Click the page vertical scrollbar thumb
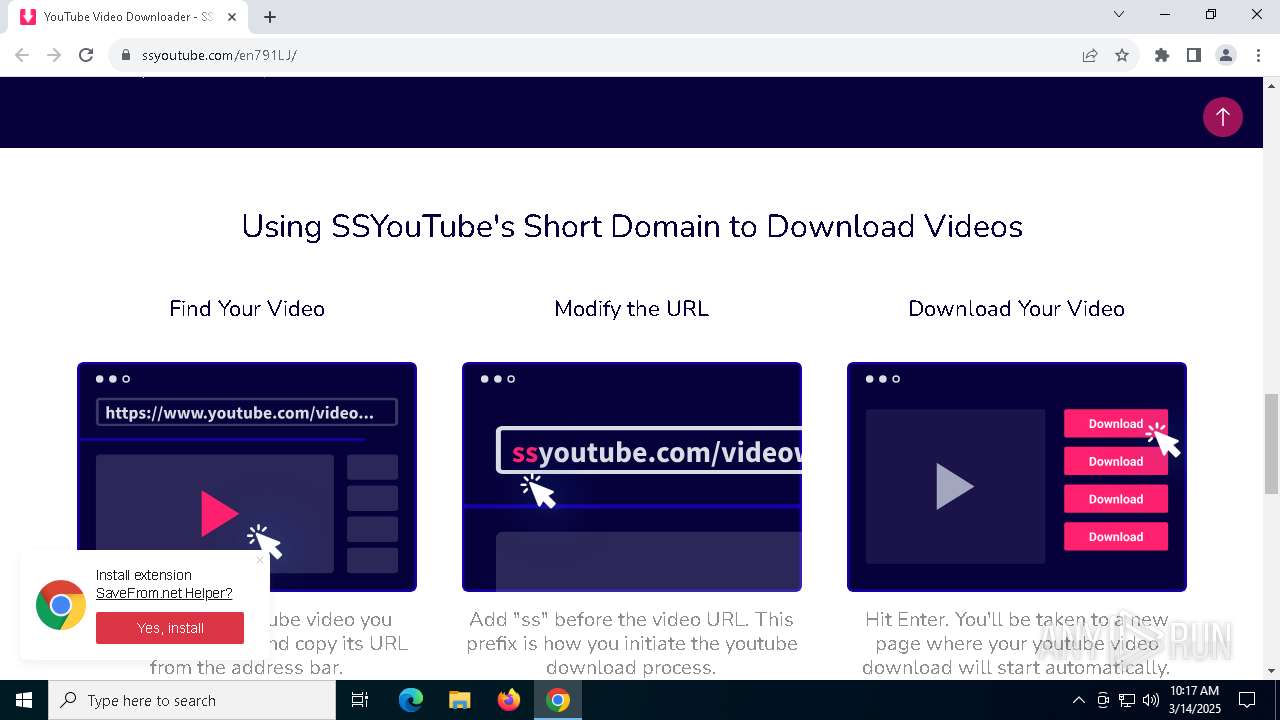Screen dimensions: 1280x720 click(1271, 443)
